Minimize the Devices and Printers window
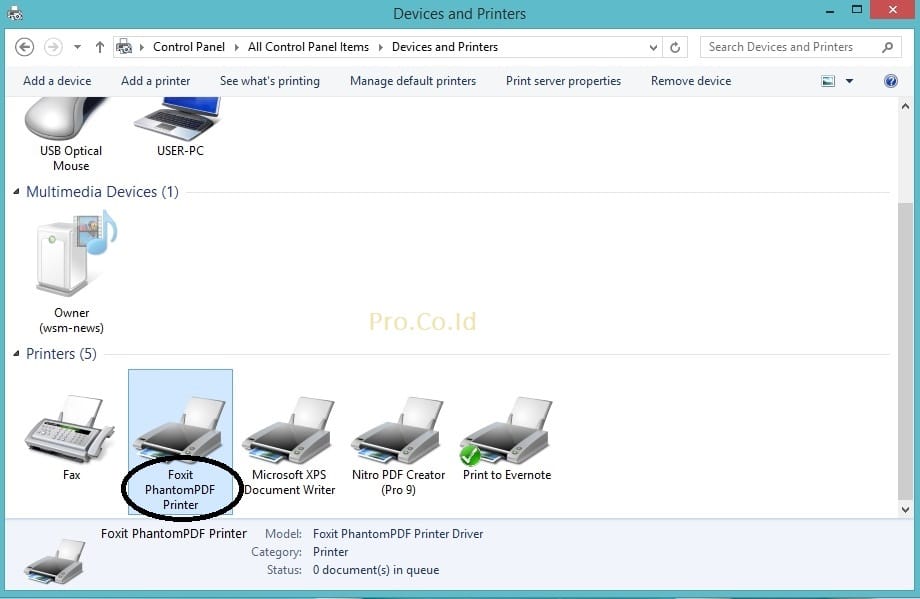 tap(830, 12)
